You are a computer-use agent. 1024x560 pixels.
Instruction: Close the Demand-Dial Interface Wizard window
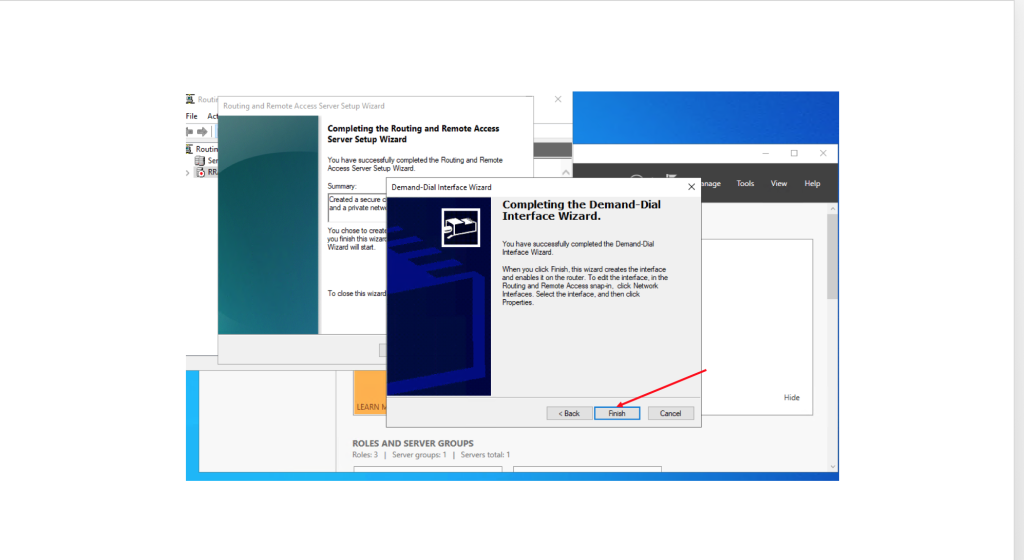690,187
